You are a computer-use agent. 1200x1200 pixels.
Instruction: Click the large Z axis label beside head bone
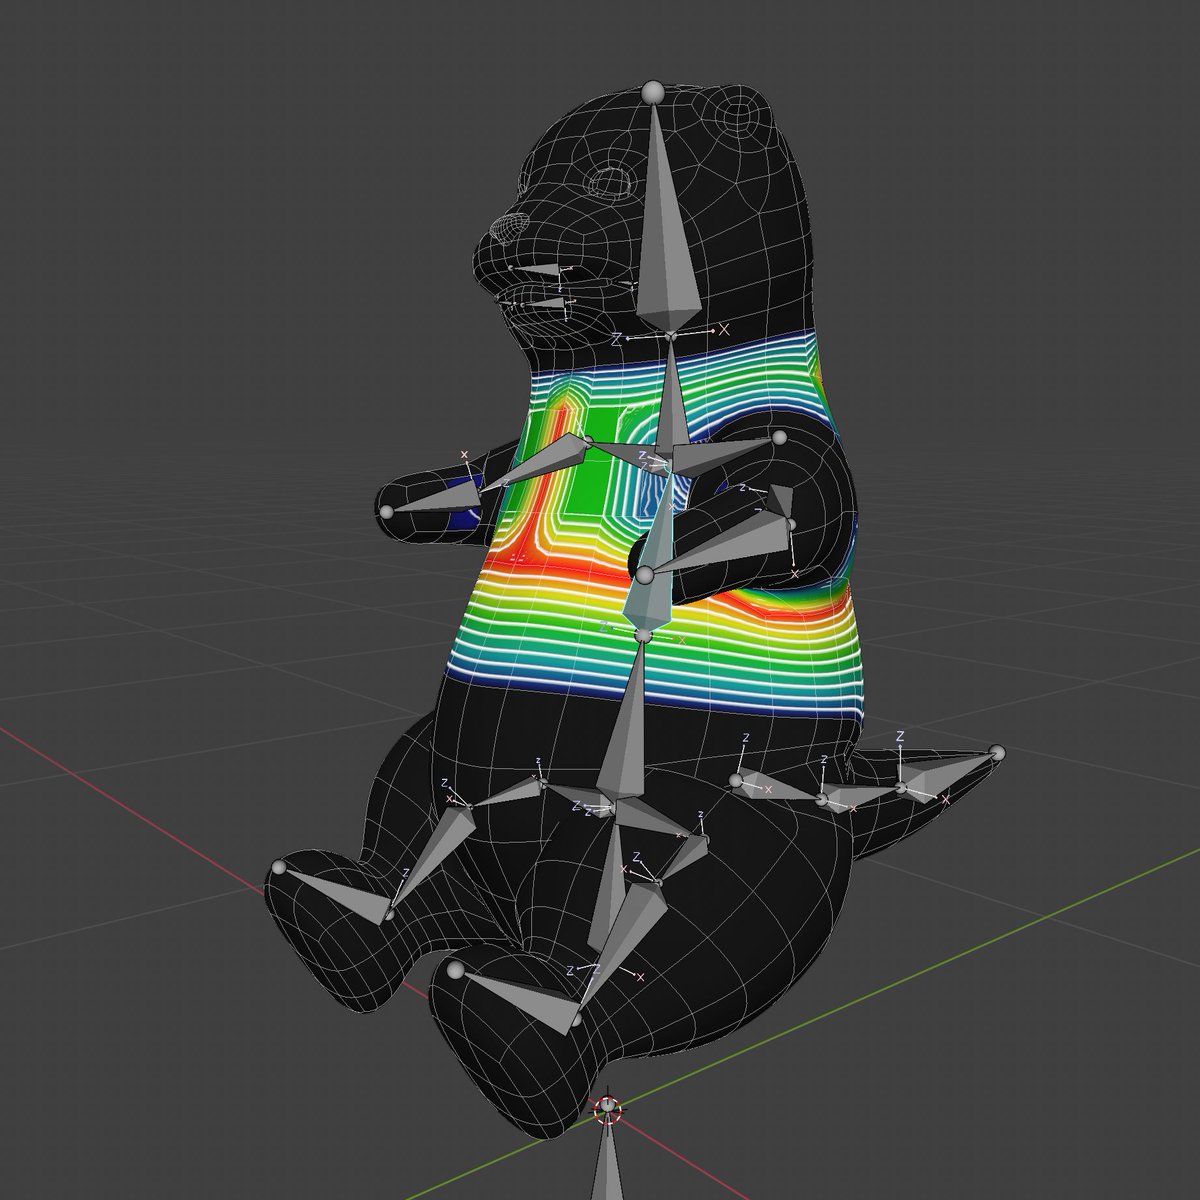(617, 340)
